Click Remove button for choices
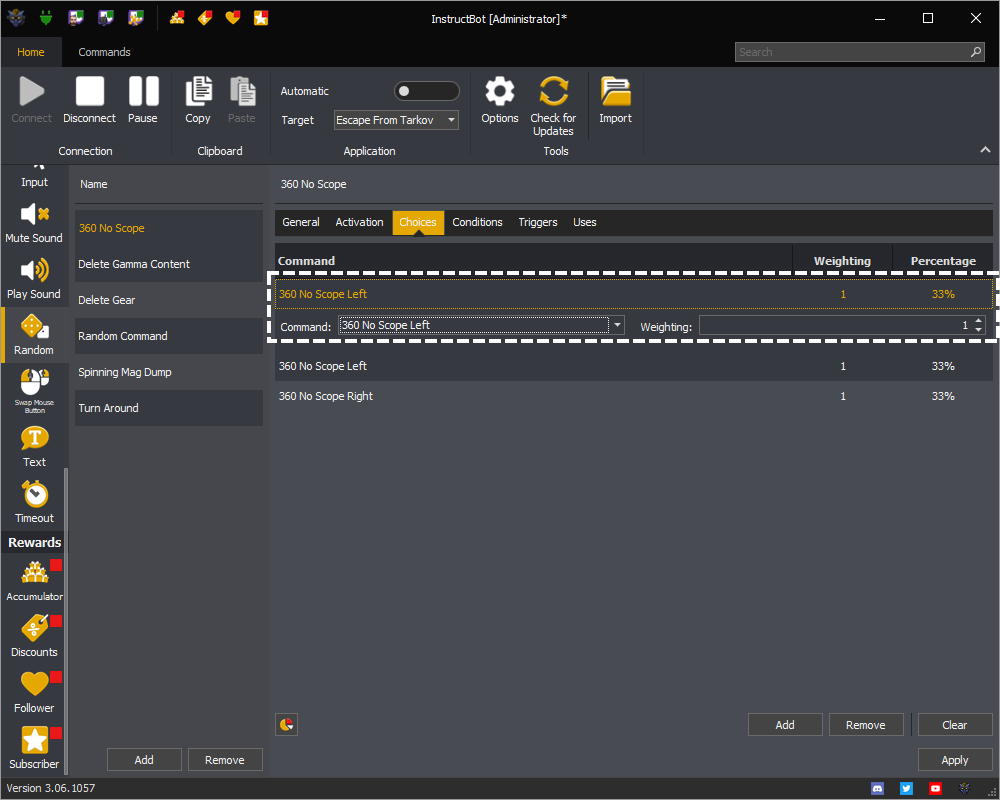1000x800 pixels. click(865, 725)
